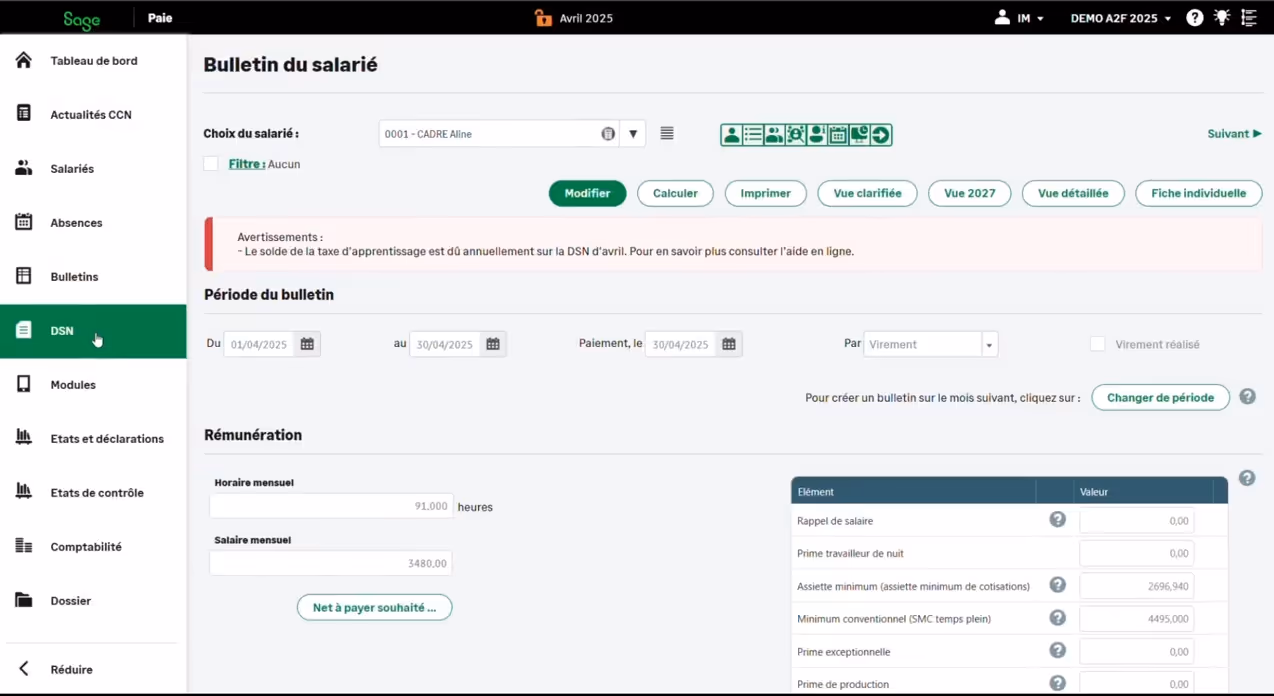Screen dimensions: 1274x696
Task: Open the calendar picker for the Paiement date
Action: click(x=729, y=344)
